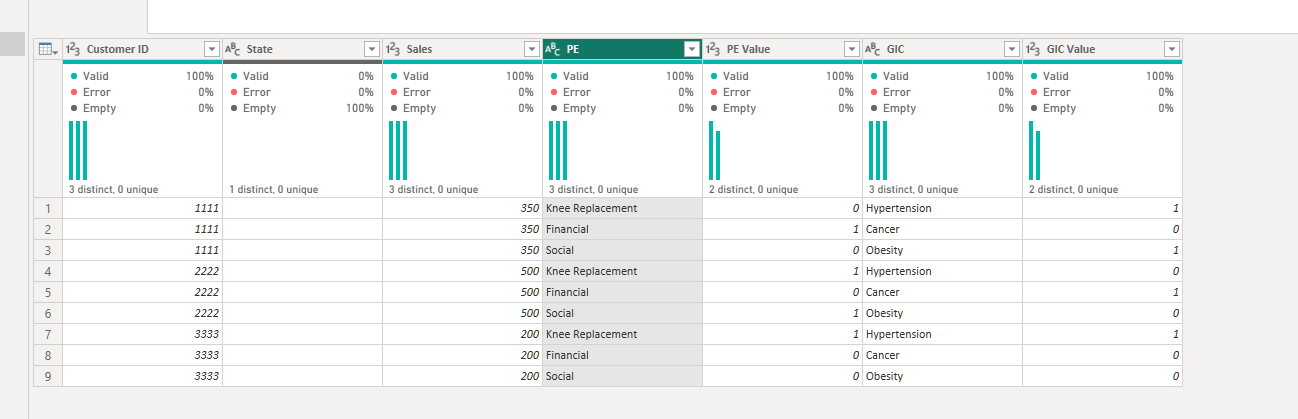Select row number 9
Screen dimensions: 1298x419
pyautogui.click(x=48, y=376)
